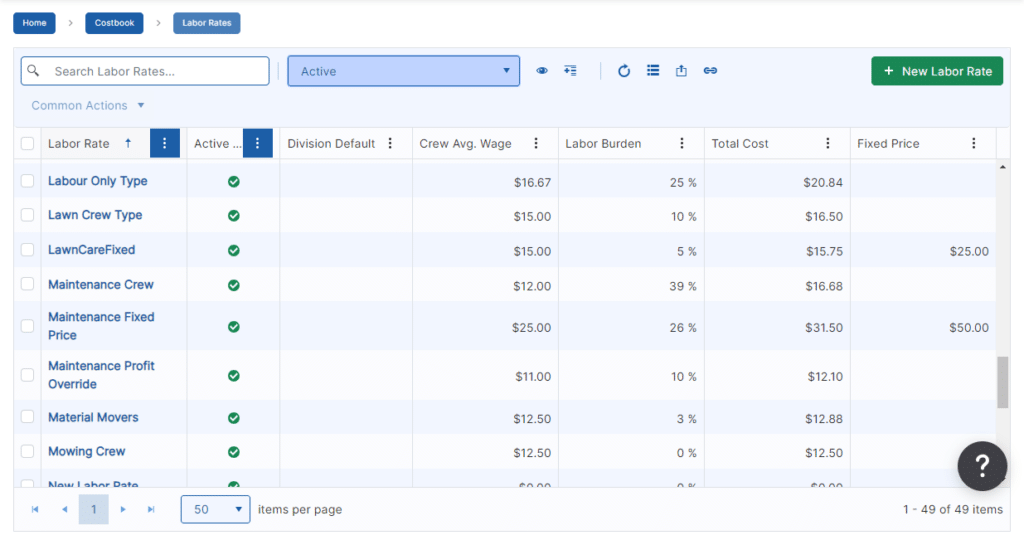Open Labor Rate column options menu
The width and height of the screenshot is (1024, 545).
(x=165, y=144)
